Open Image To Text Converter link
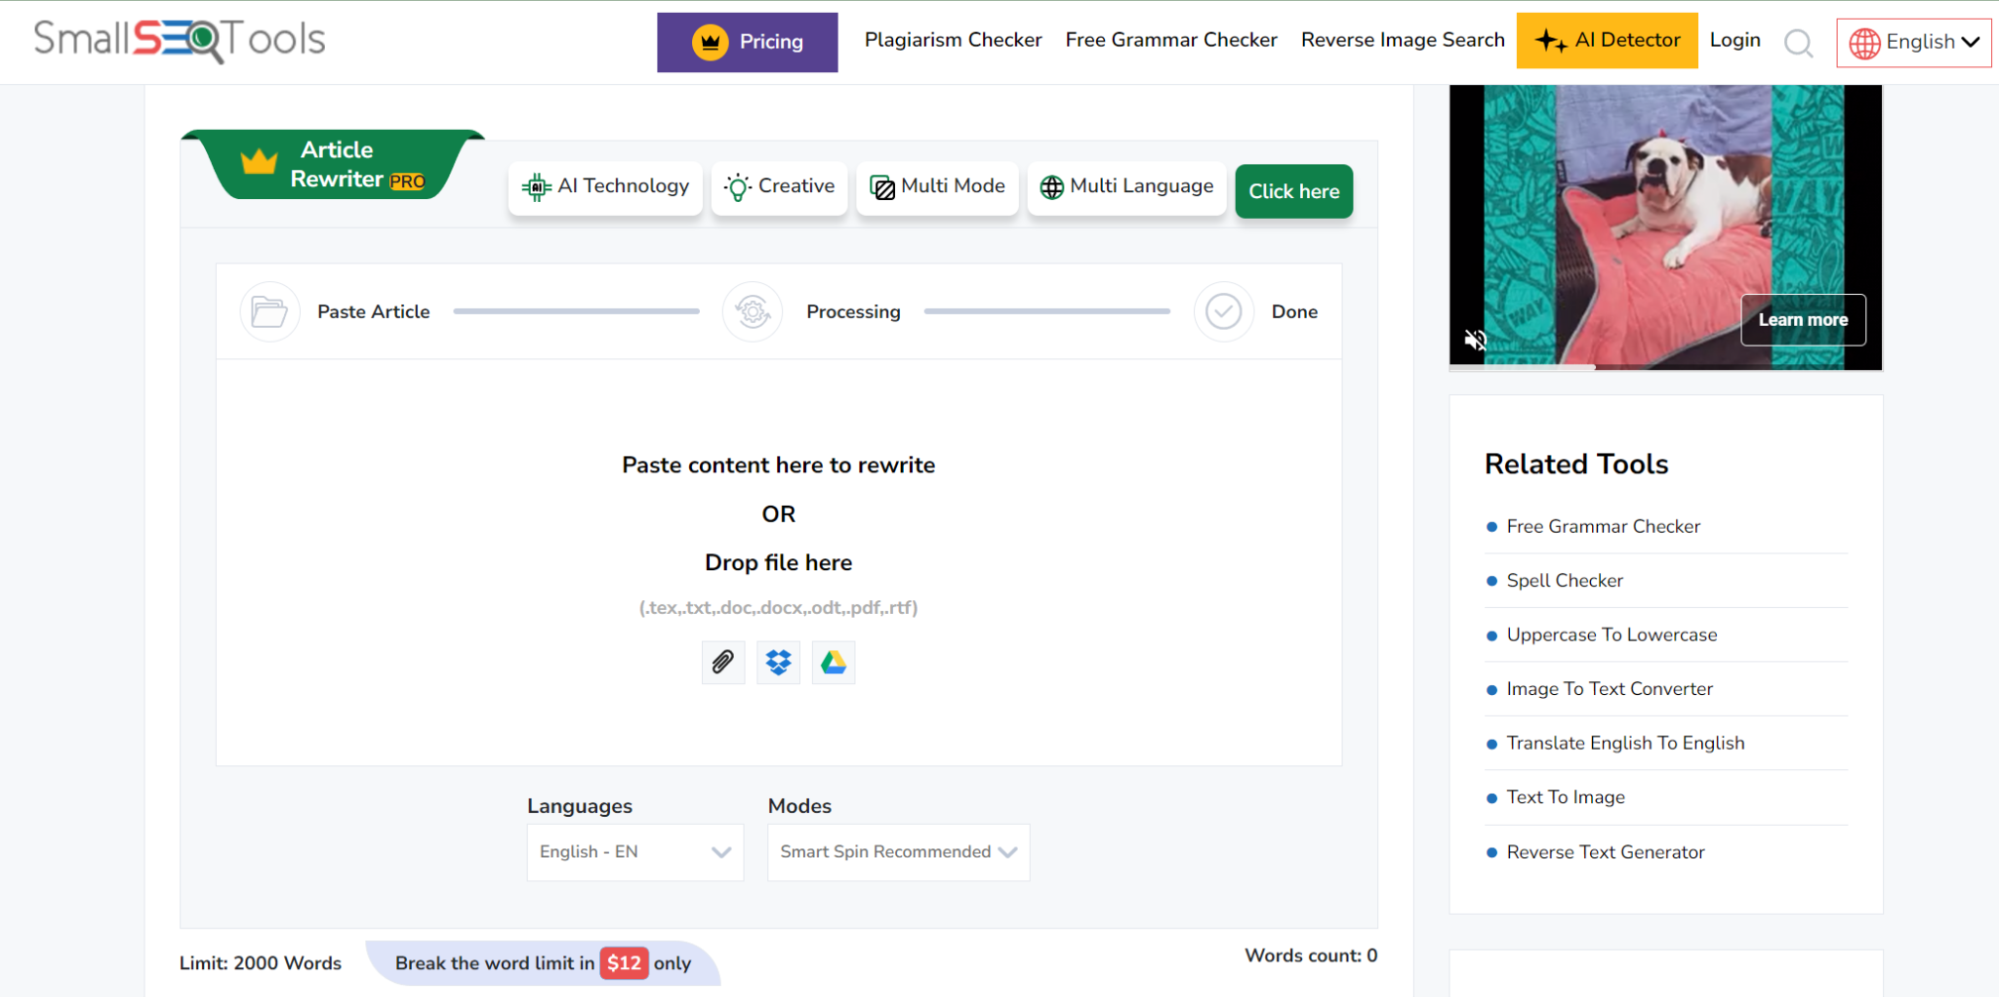The image size is (1999, 997). pos(1609,689)
